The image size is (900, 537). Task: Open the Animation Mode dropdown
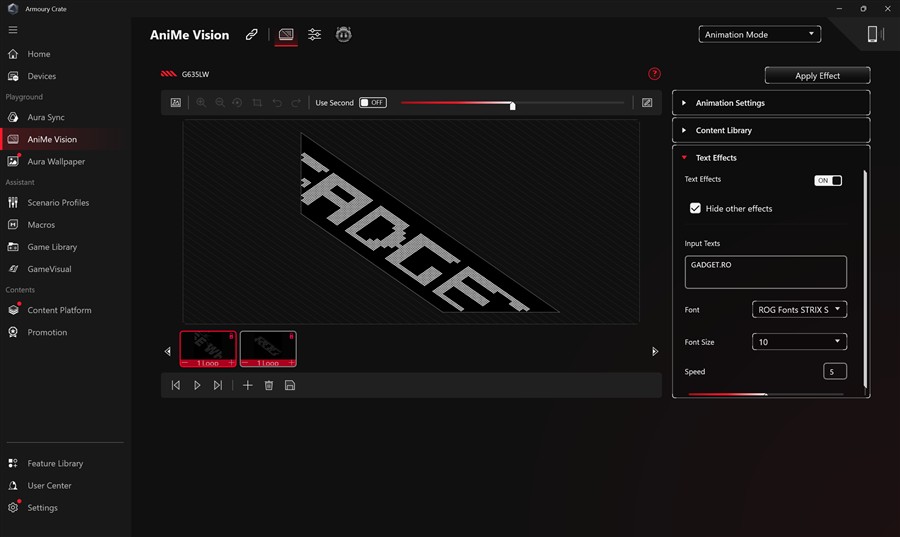[x=760, y=35]
